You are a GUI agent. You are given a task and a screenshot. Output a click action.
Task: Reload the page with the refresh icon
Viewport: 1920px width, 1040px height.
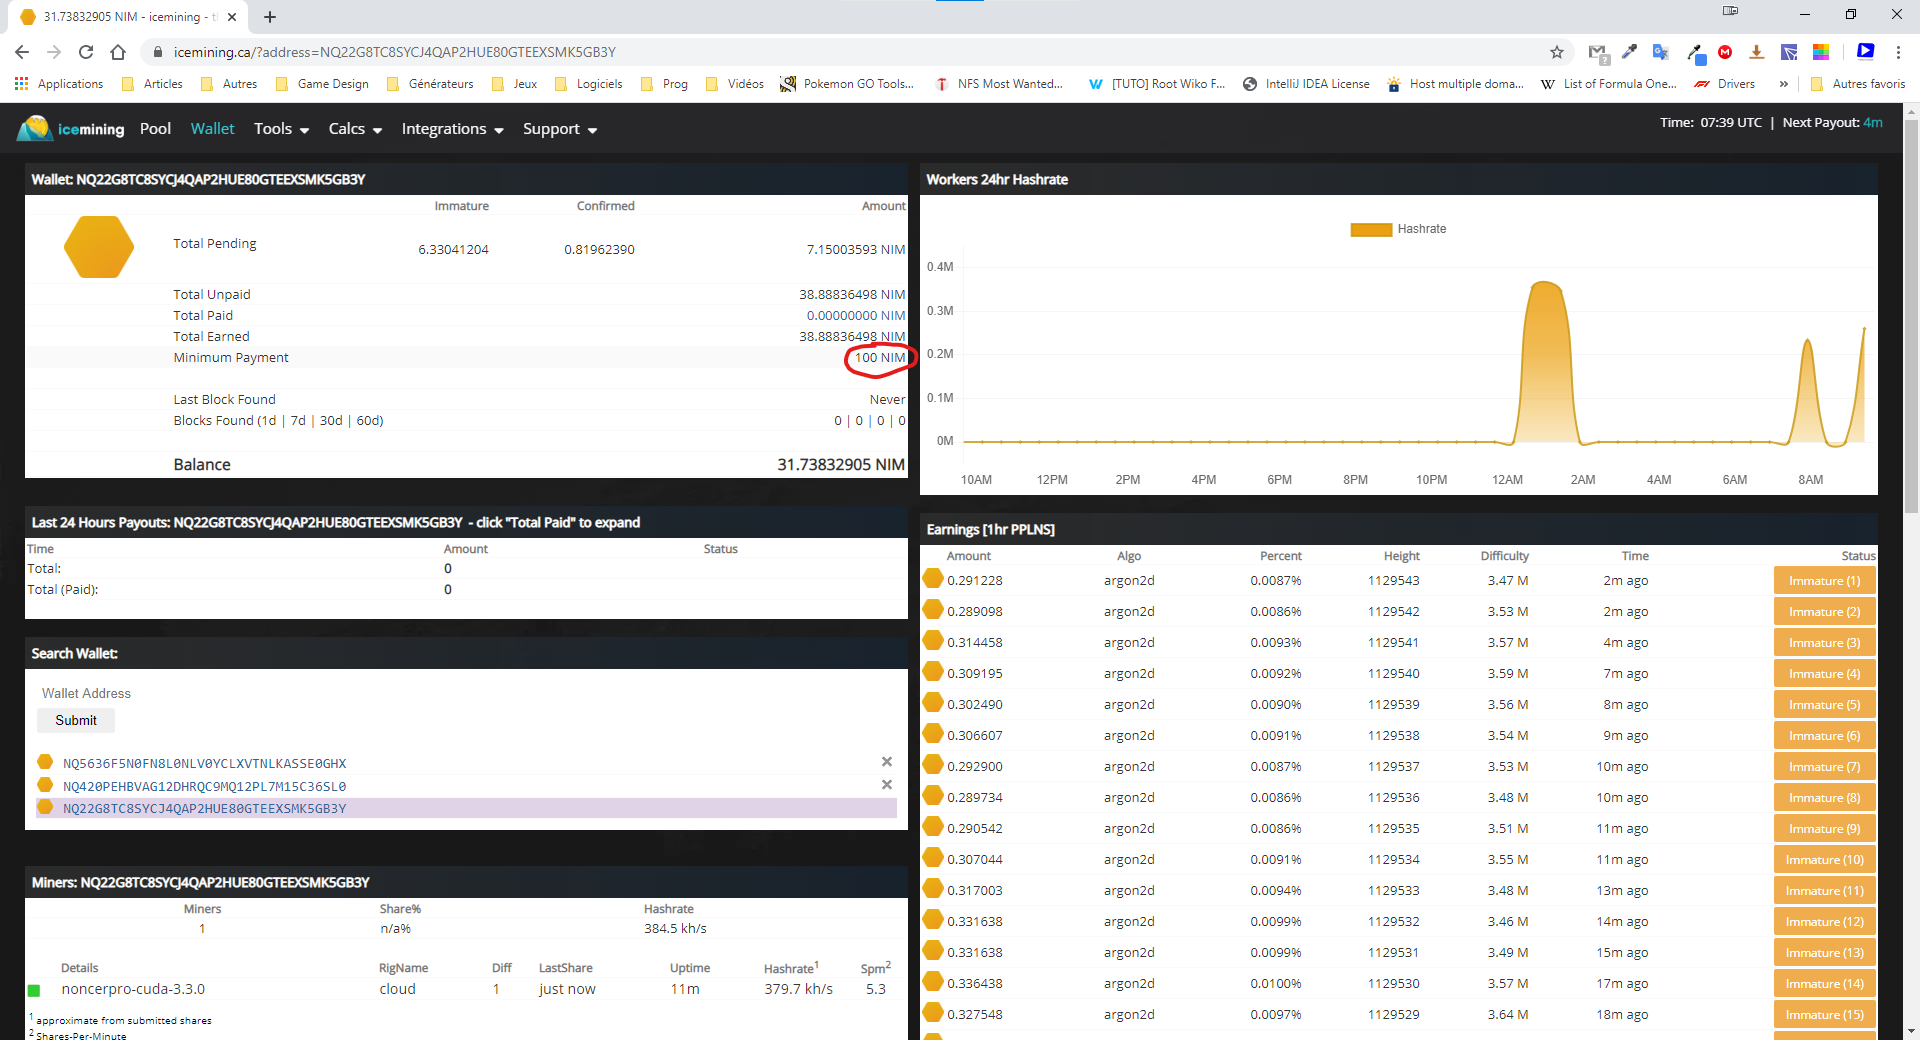pos(86,52)
